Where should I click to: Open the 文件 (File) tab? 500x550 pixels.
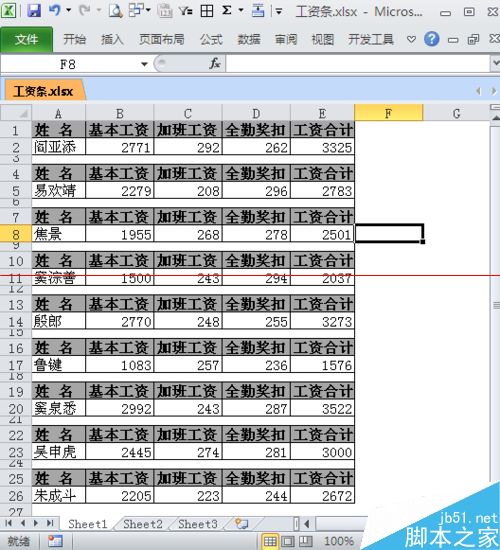pos(26,39)
